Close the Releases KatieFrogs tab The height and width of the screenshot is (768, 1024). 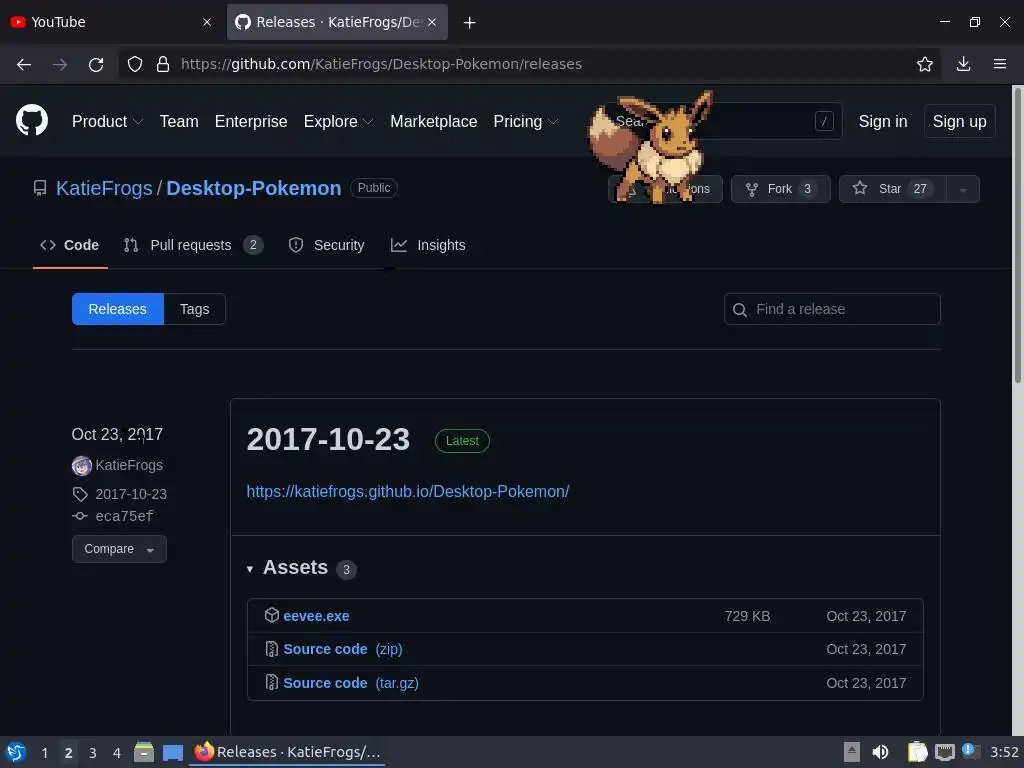[x=432, y=22]
